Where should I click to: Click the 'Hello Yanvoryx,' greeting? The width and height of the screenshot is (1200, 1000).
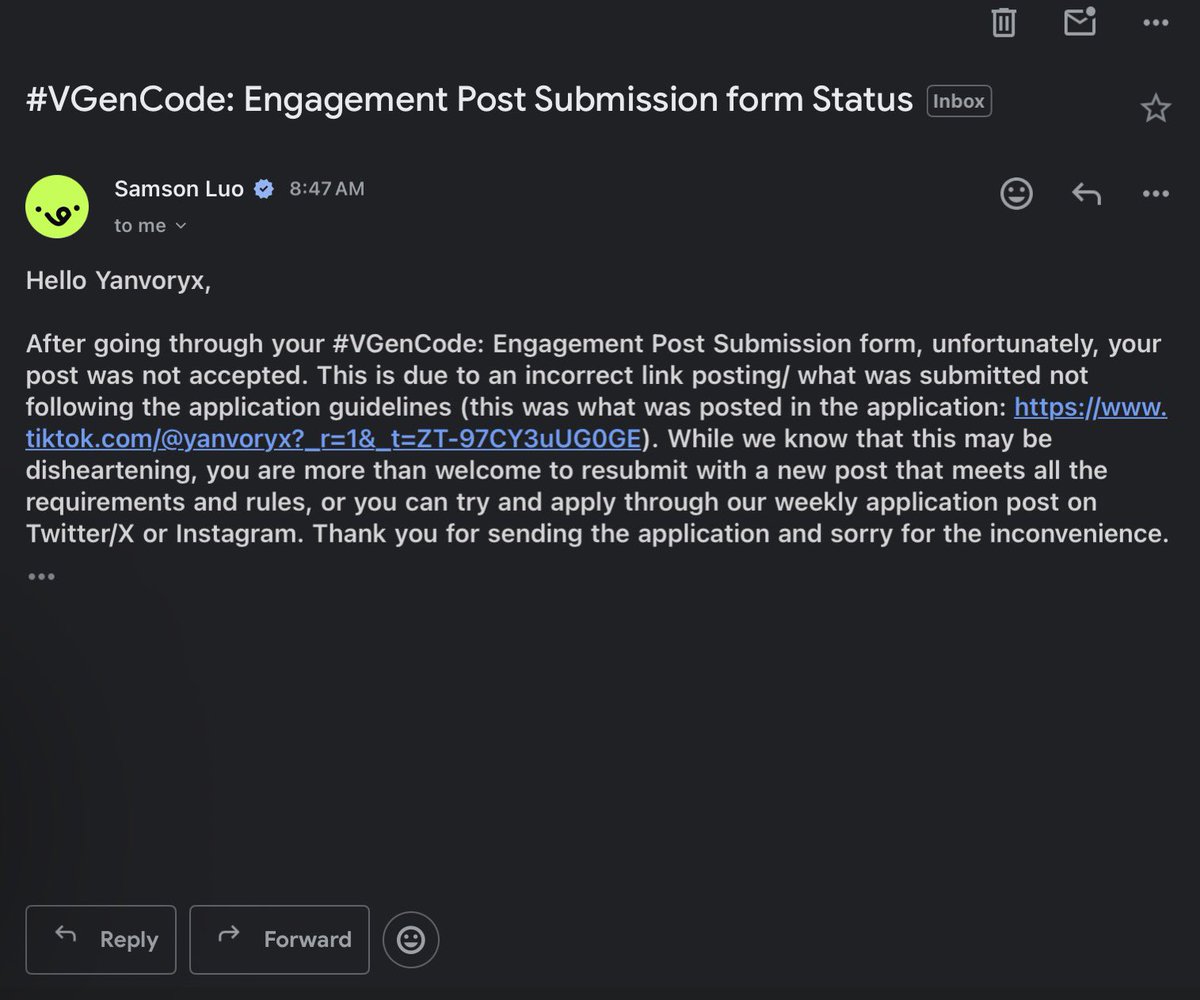pos(119,281)
